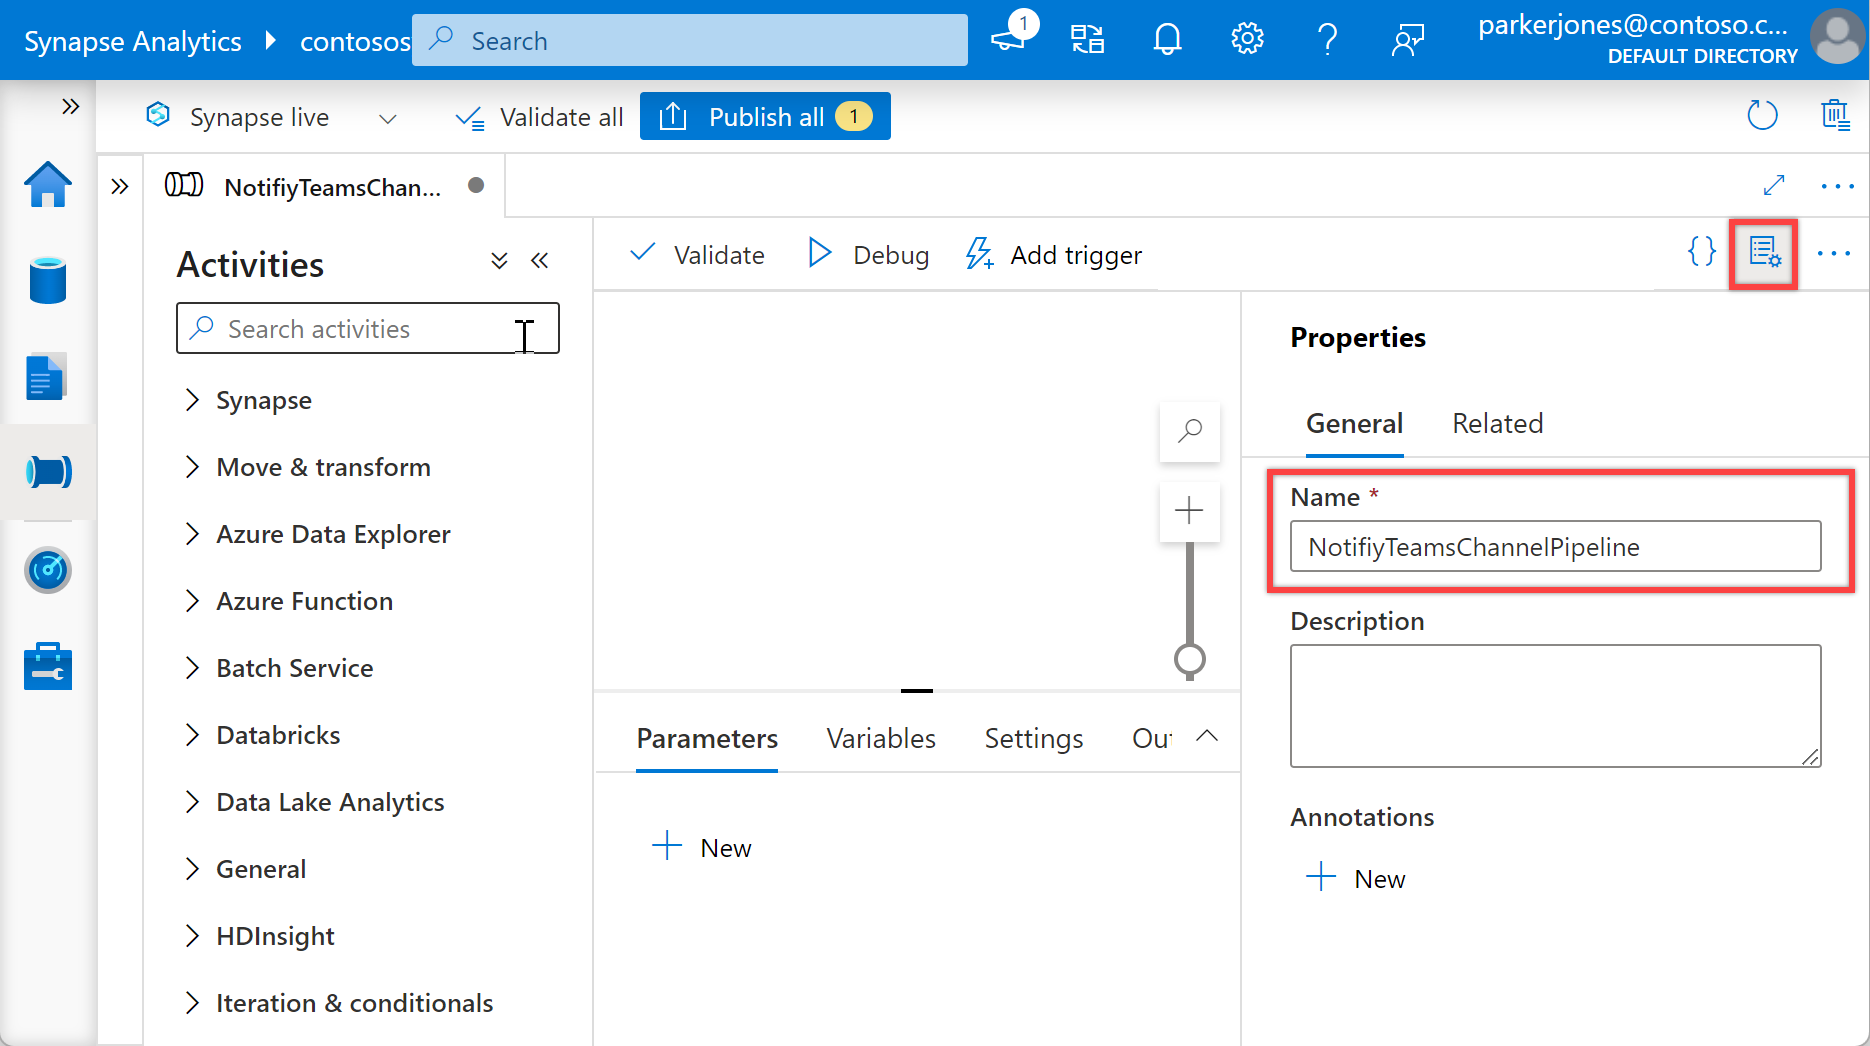Open the Develop hub document icon

click(46, 377)
